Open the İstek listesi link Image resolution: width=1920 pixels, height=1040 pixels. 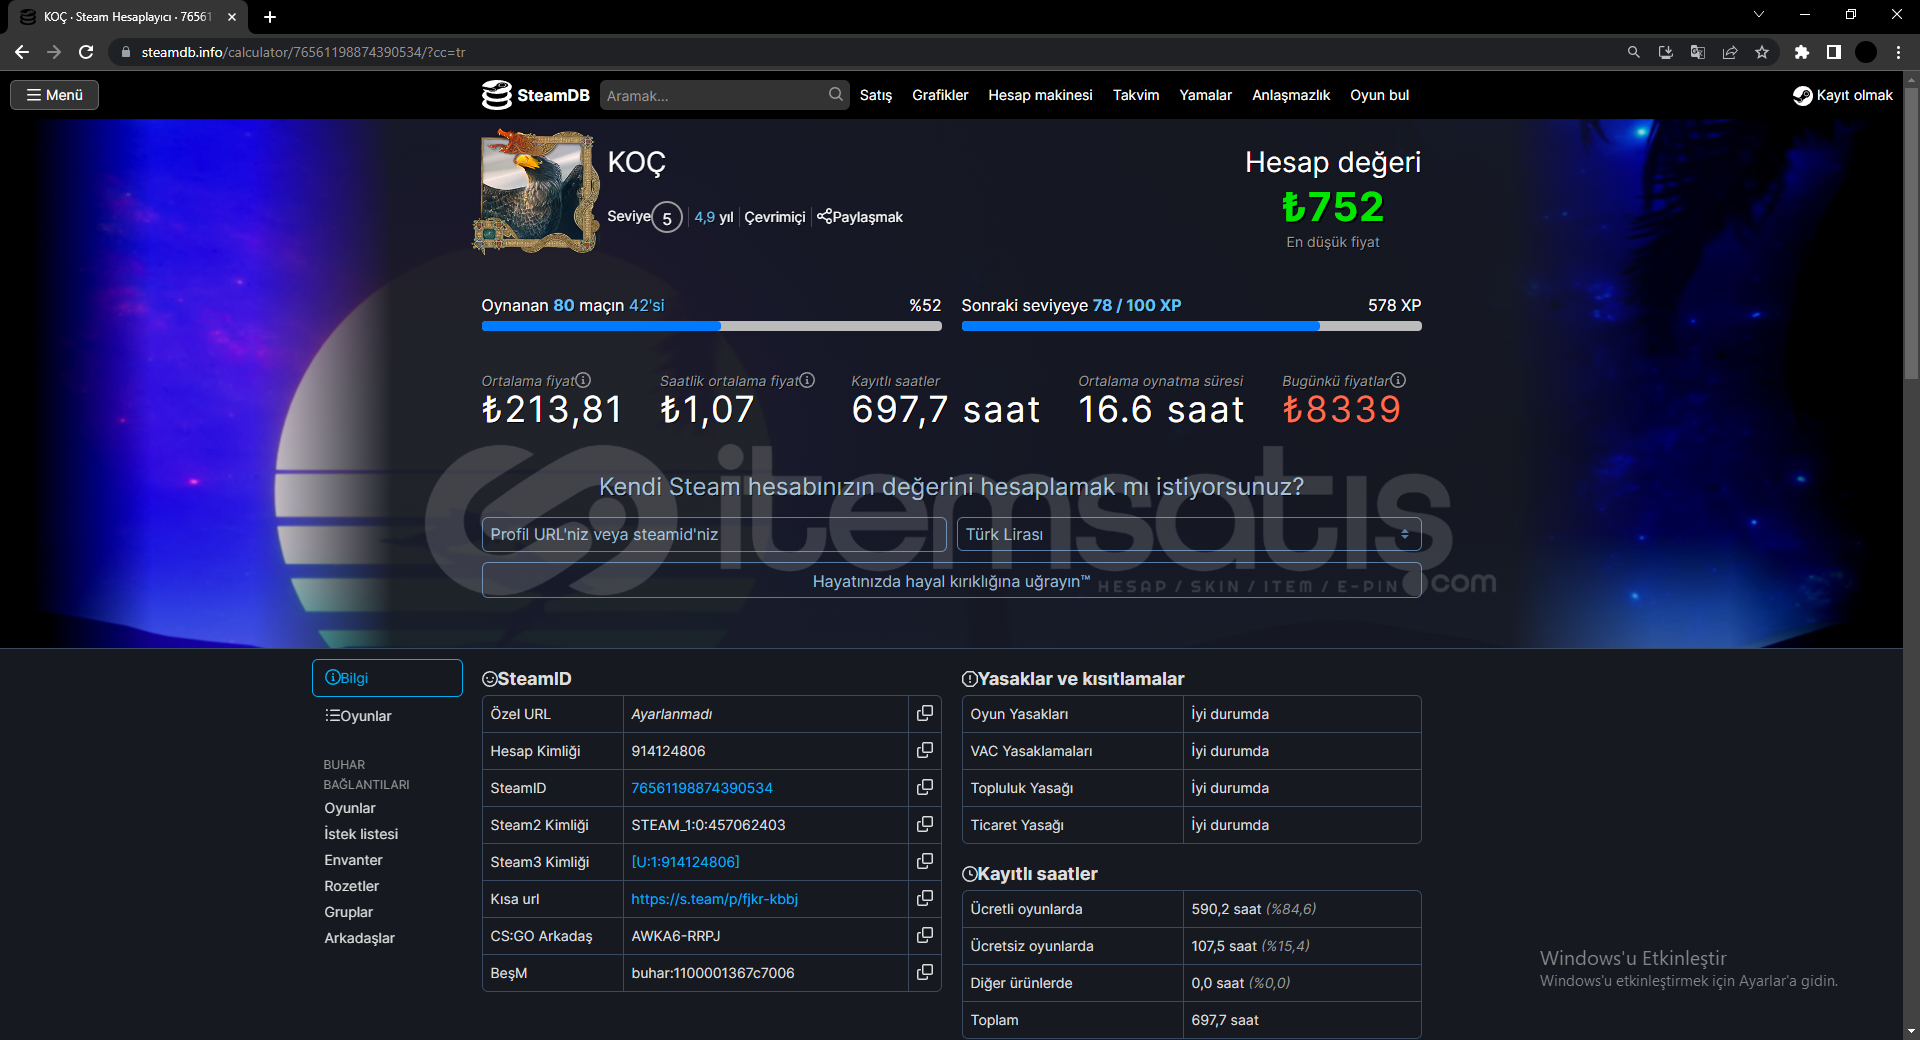[x=361, y=834]
